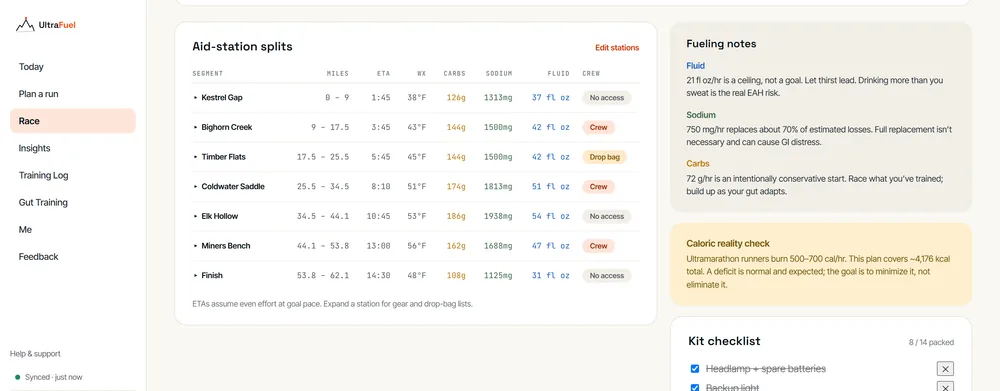Click the ETA column header
Viewport: 1000px width, 391px height.
pyautogui.click(x=383, y=73)
